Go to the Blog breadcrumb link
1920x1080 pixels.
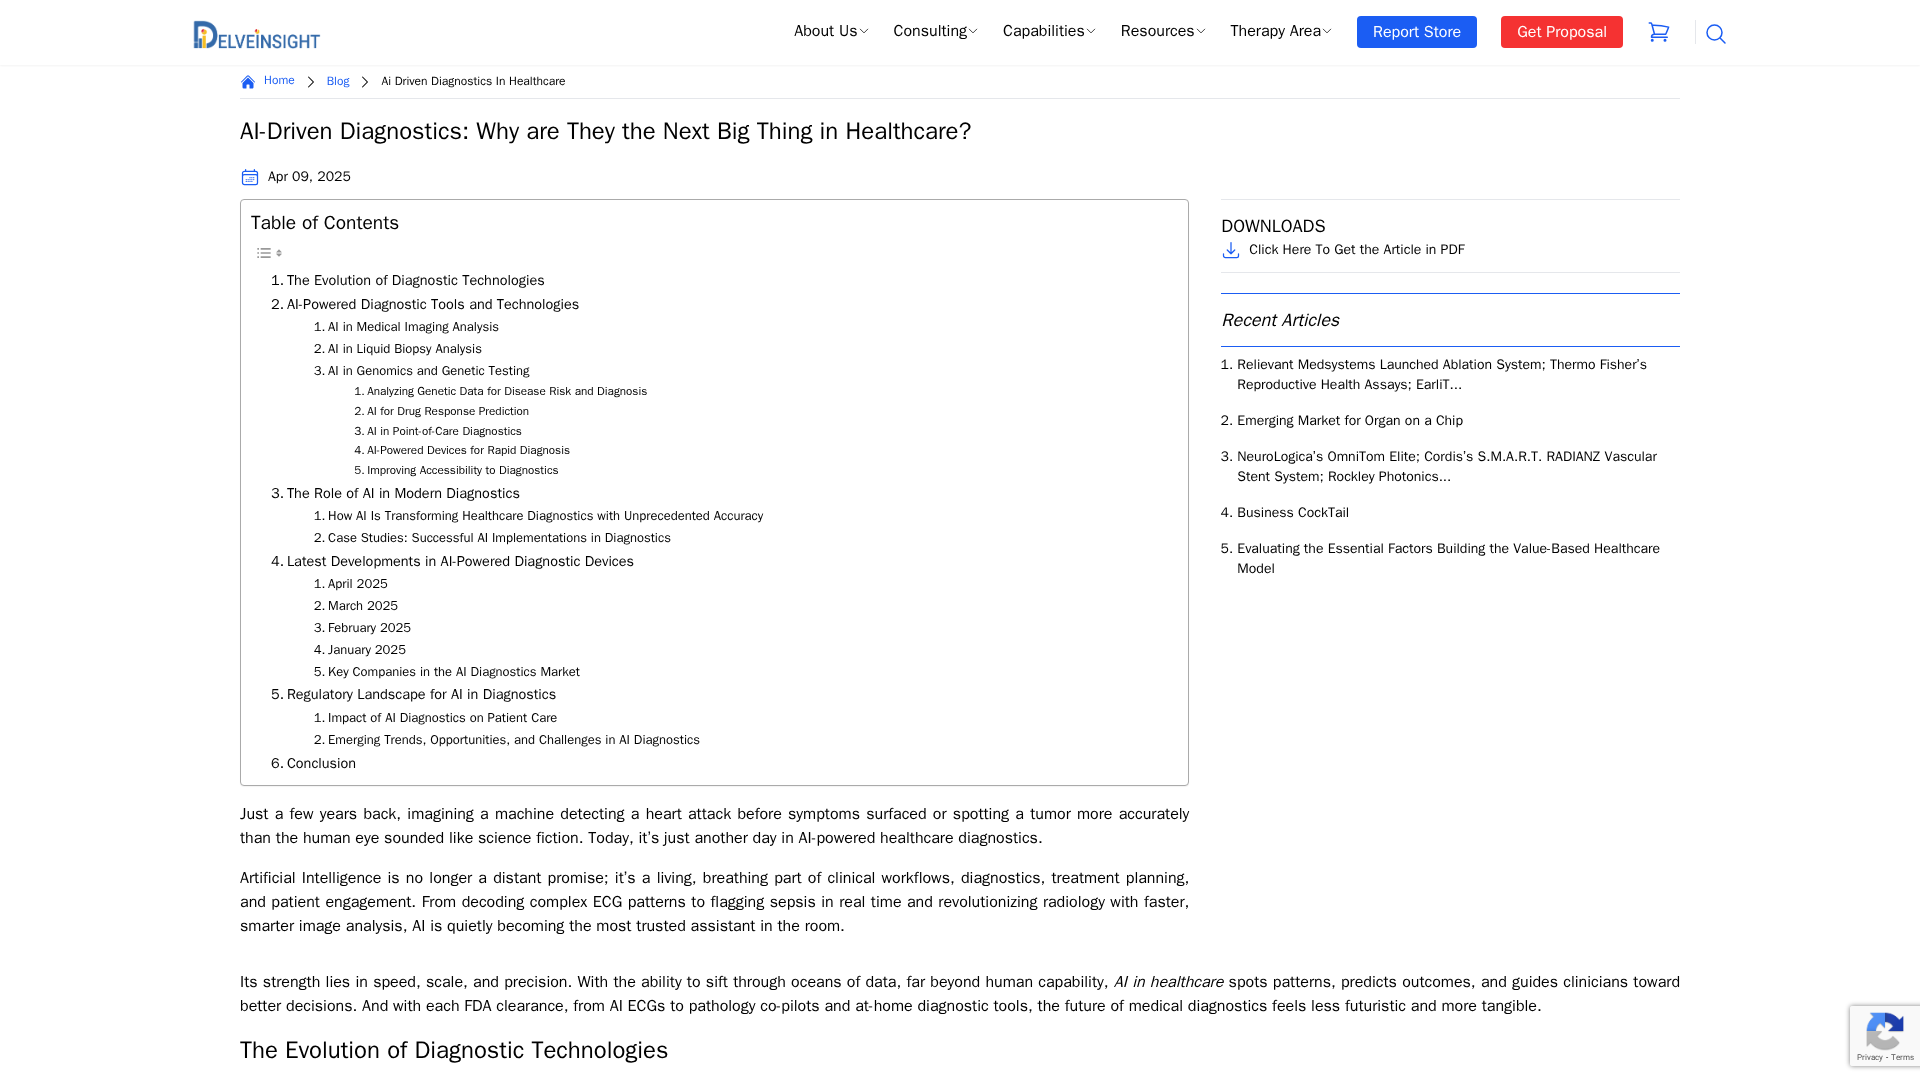pyautogui.click(x=338, y=81)
